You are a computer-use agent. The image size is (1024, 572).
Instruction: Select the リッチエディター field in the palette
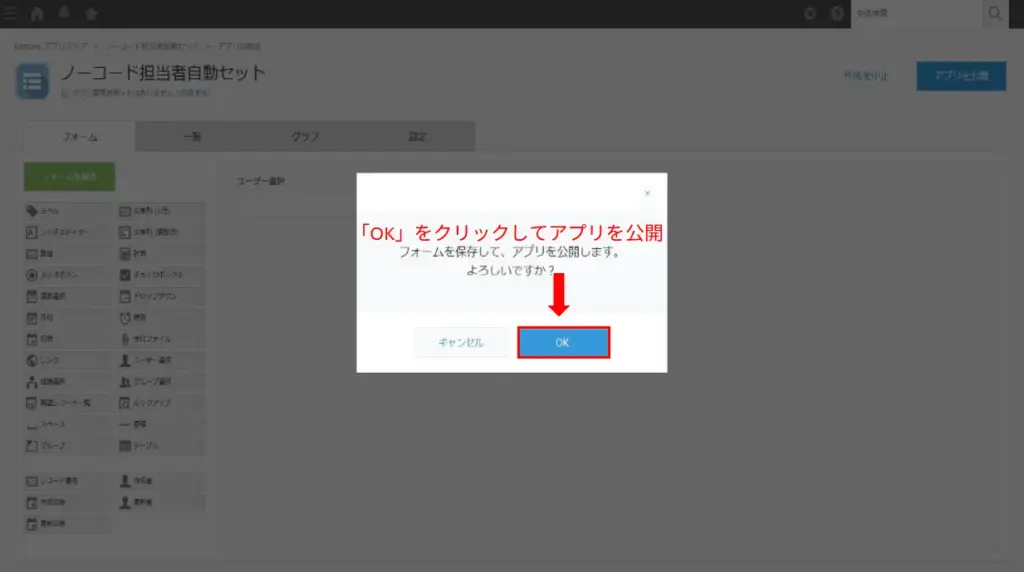point(68,232)
